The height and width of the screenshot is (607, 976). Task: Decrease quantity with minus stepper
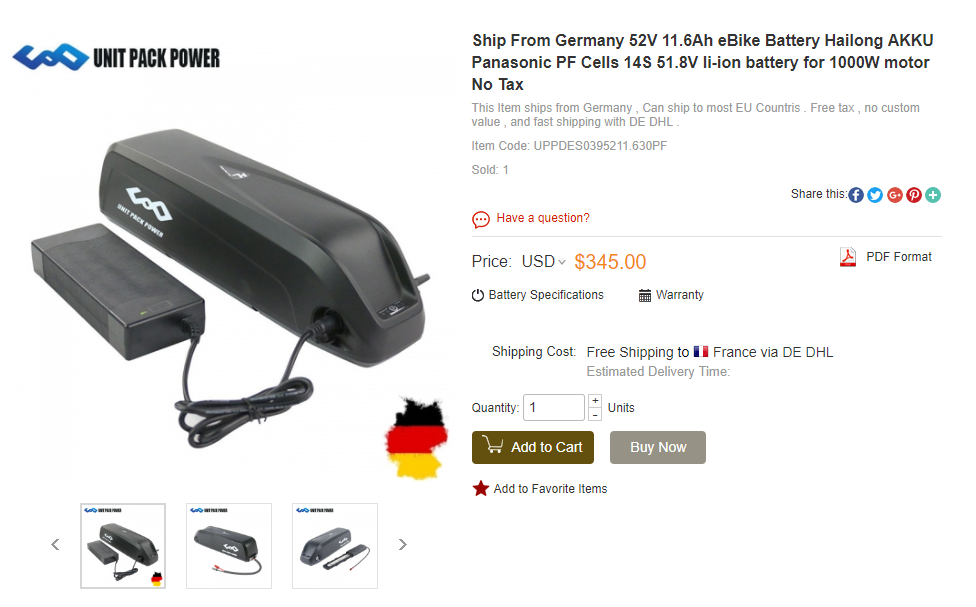[x=595, y=415]
